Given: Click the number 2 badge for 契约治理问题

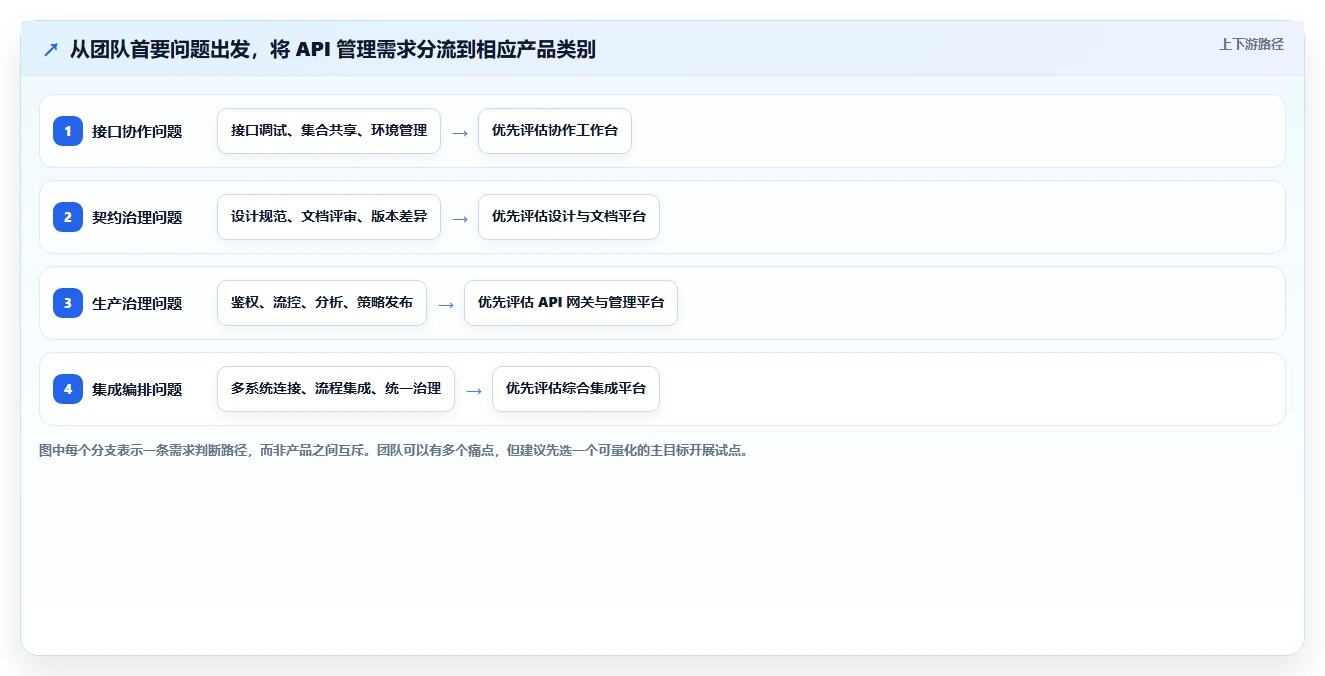Looking at the screenshot, I should coord(68,217).
